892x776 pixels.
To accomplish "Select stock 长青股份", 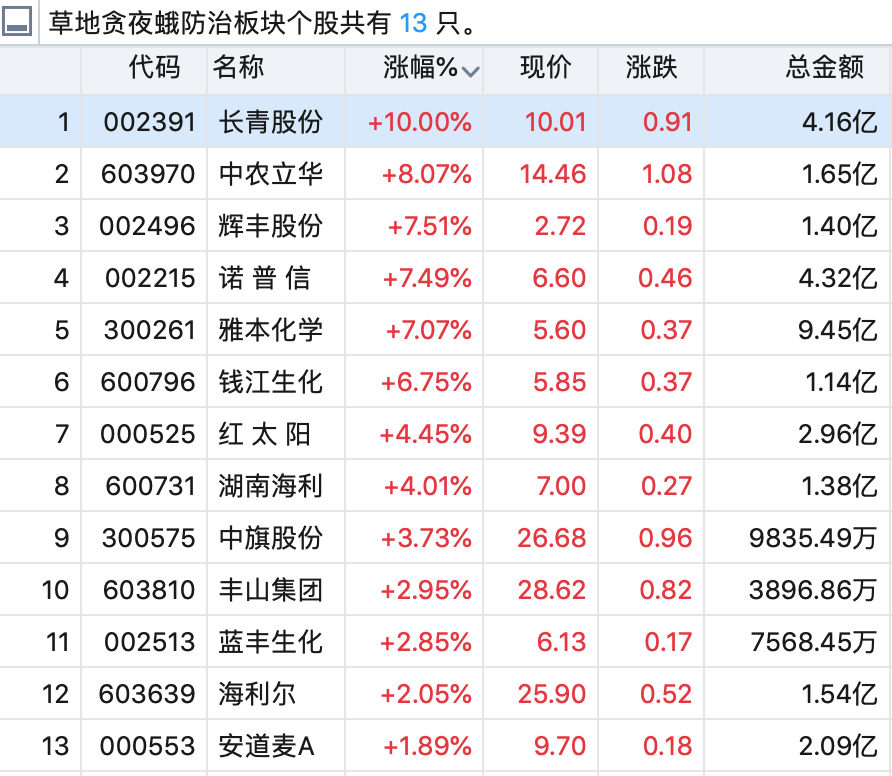I will [271, 122].
